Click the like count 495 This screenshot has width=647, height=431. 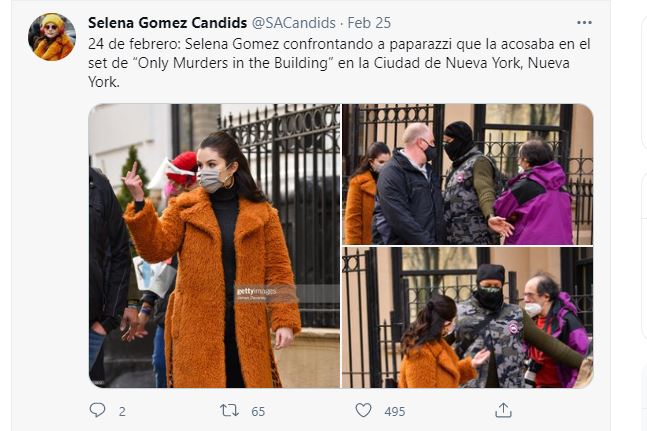394,412
